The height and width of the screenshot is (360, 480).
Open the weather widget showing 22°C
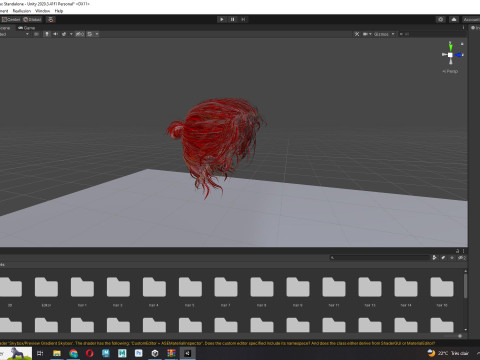tap(448, 353)
